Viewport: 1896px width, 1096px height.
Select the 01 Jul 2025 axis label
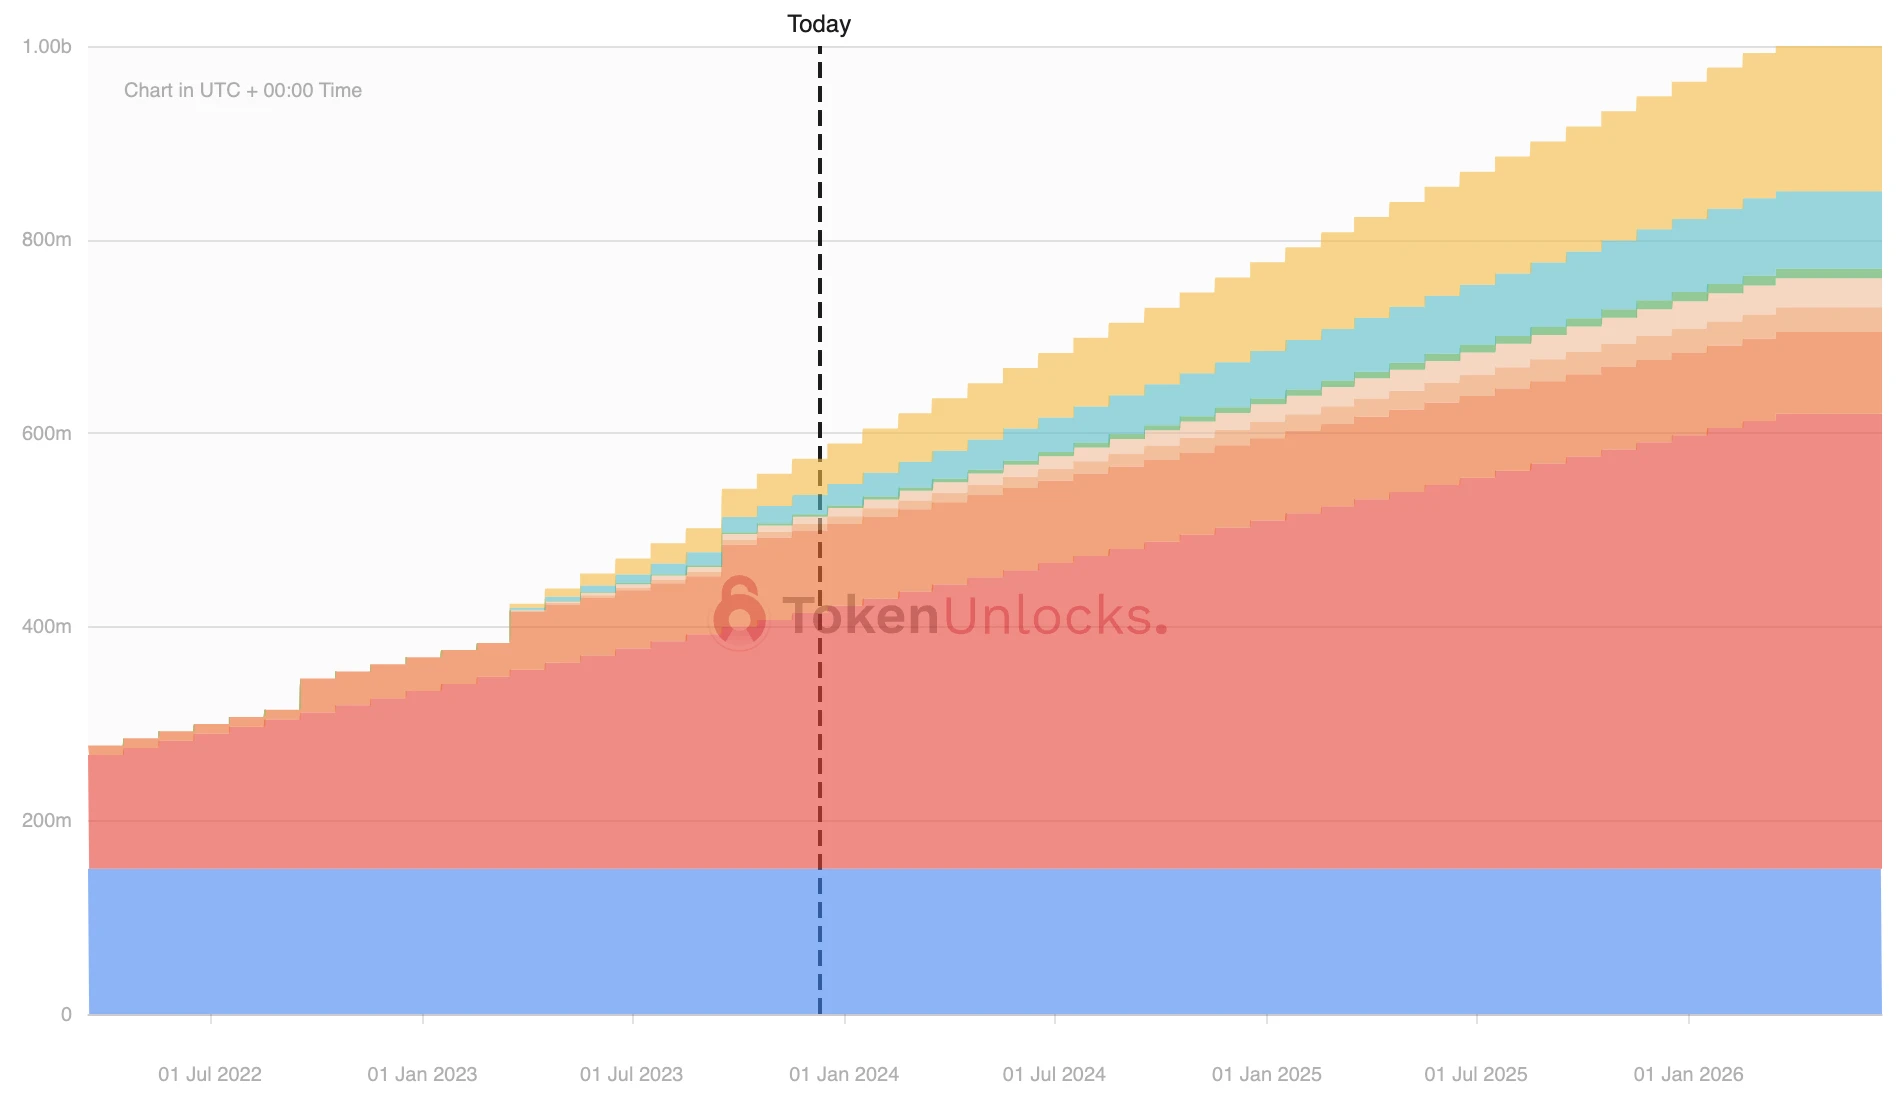click(x=1476, y=1074)
